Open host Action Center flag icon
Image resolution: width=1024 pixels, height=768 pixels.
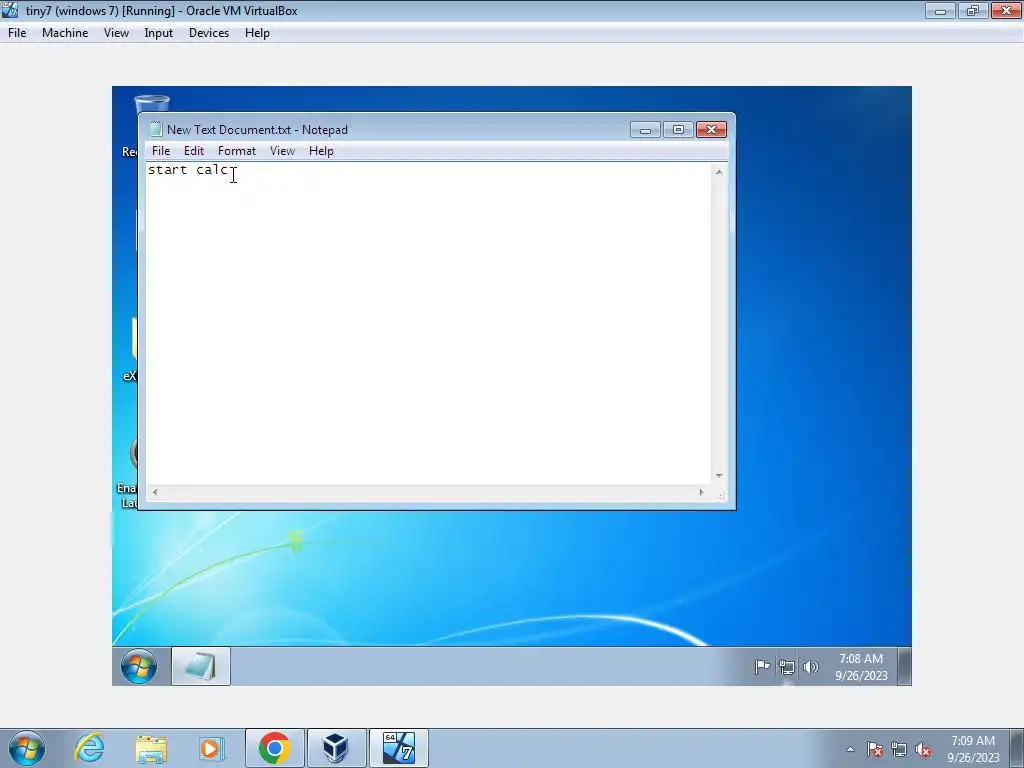point(875,750)
